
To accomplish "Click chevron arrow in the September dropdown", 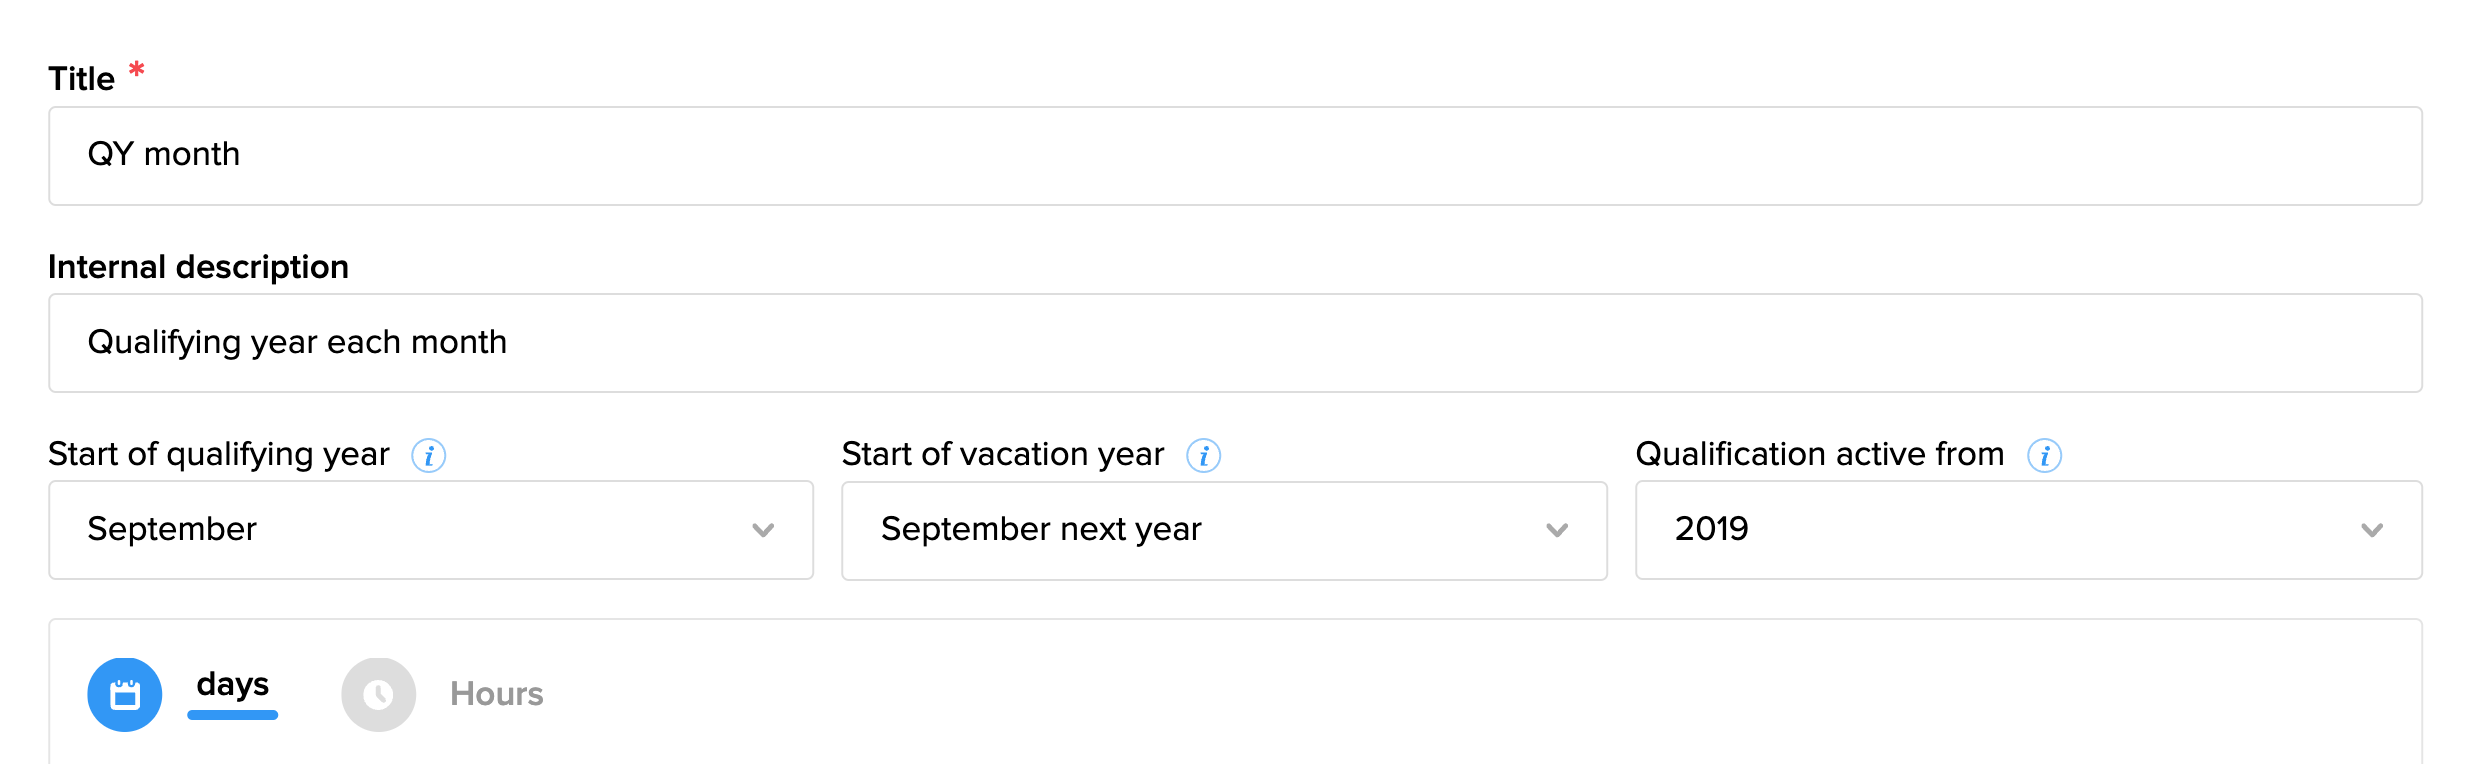I will point(763,530).
